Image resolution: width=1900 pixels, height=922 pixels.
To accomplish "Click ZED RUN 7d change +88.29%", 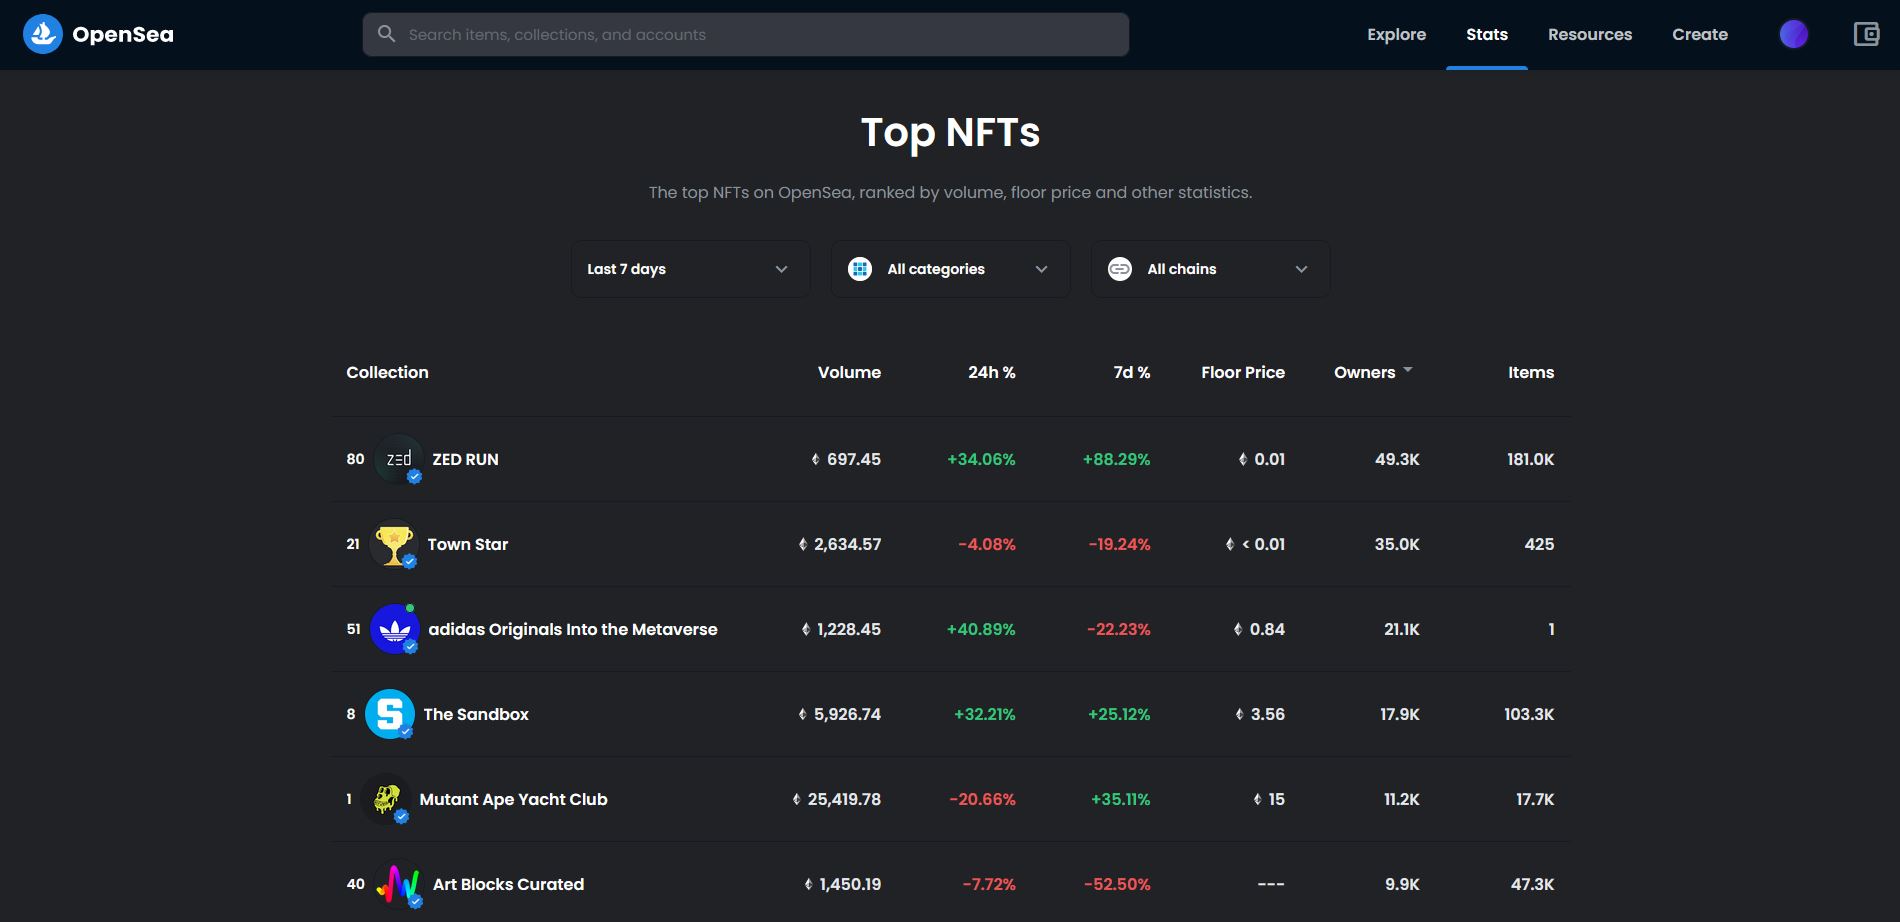I will pos(1116,459).
